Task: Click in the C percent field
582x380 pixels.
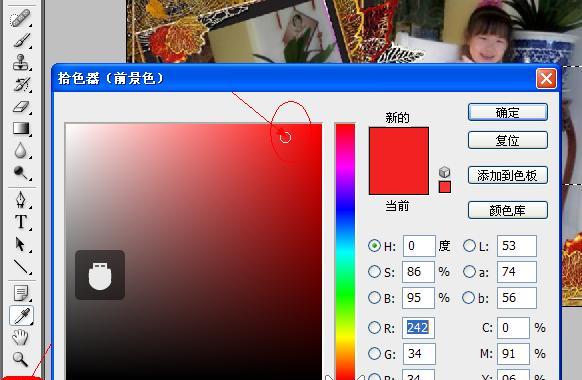Action: [513, 328]
